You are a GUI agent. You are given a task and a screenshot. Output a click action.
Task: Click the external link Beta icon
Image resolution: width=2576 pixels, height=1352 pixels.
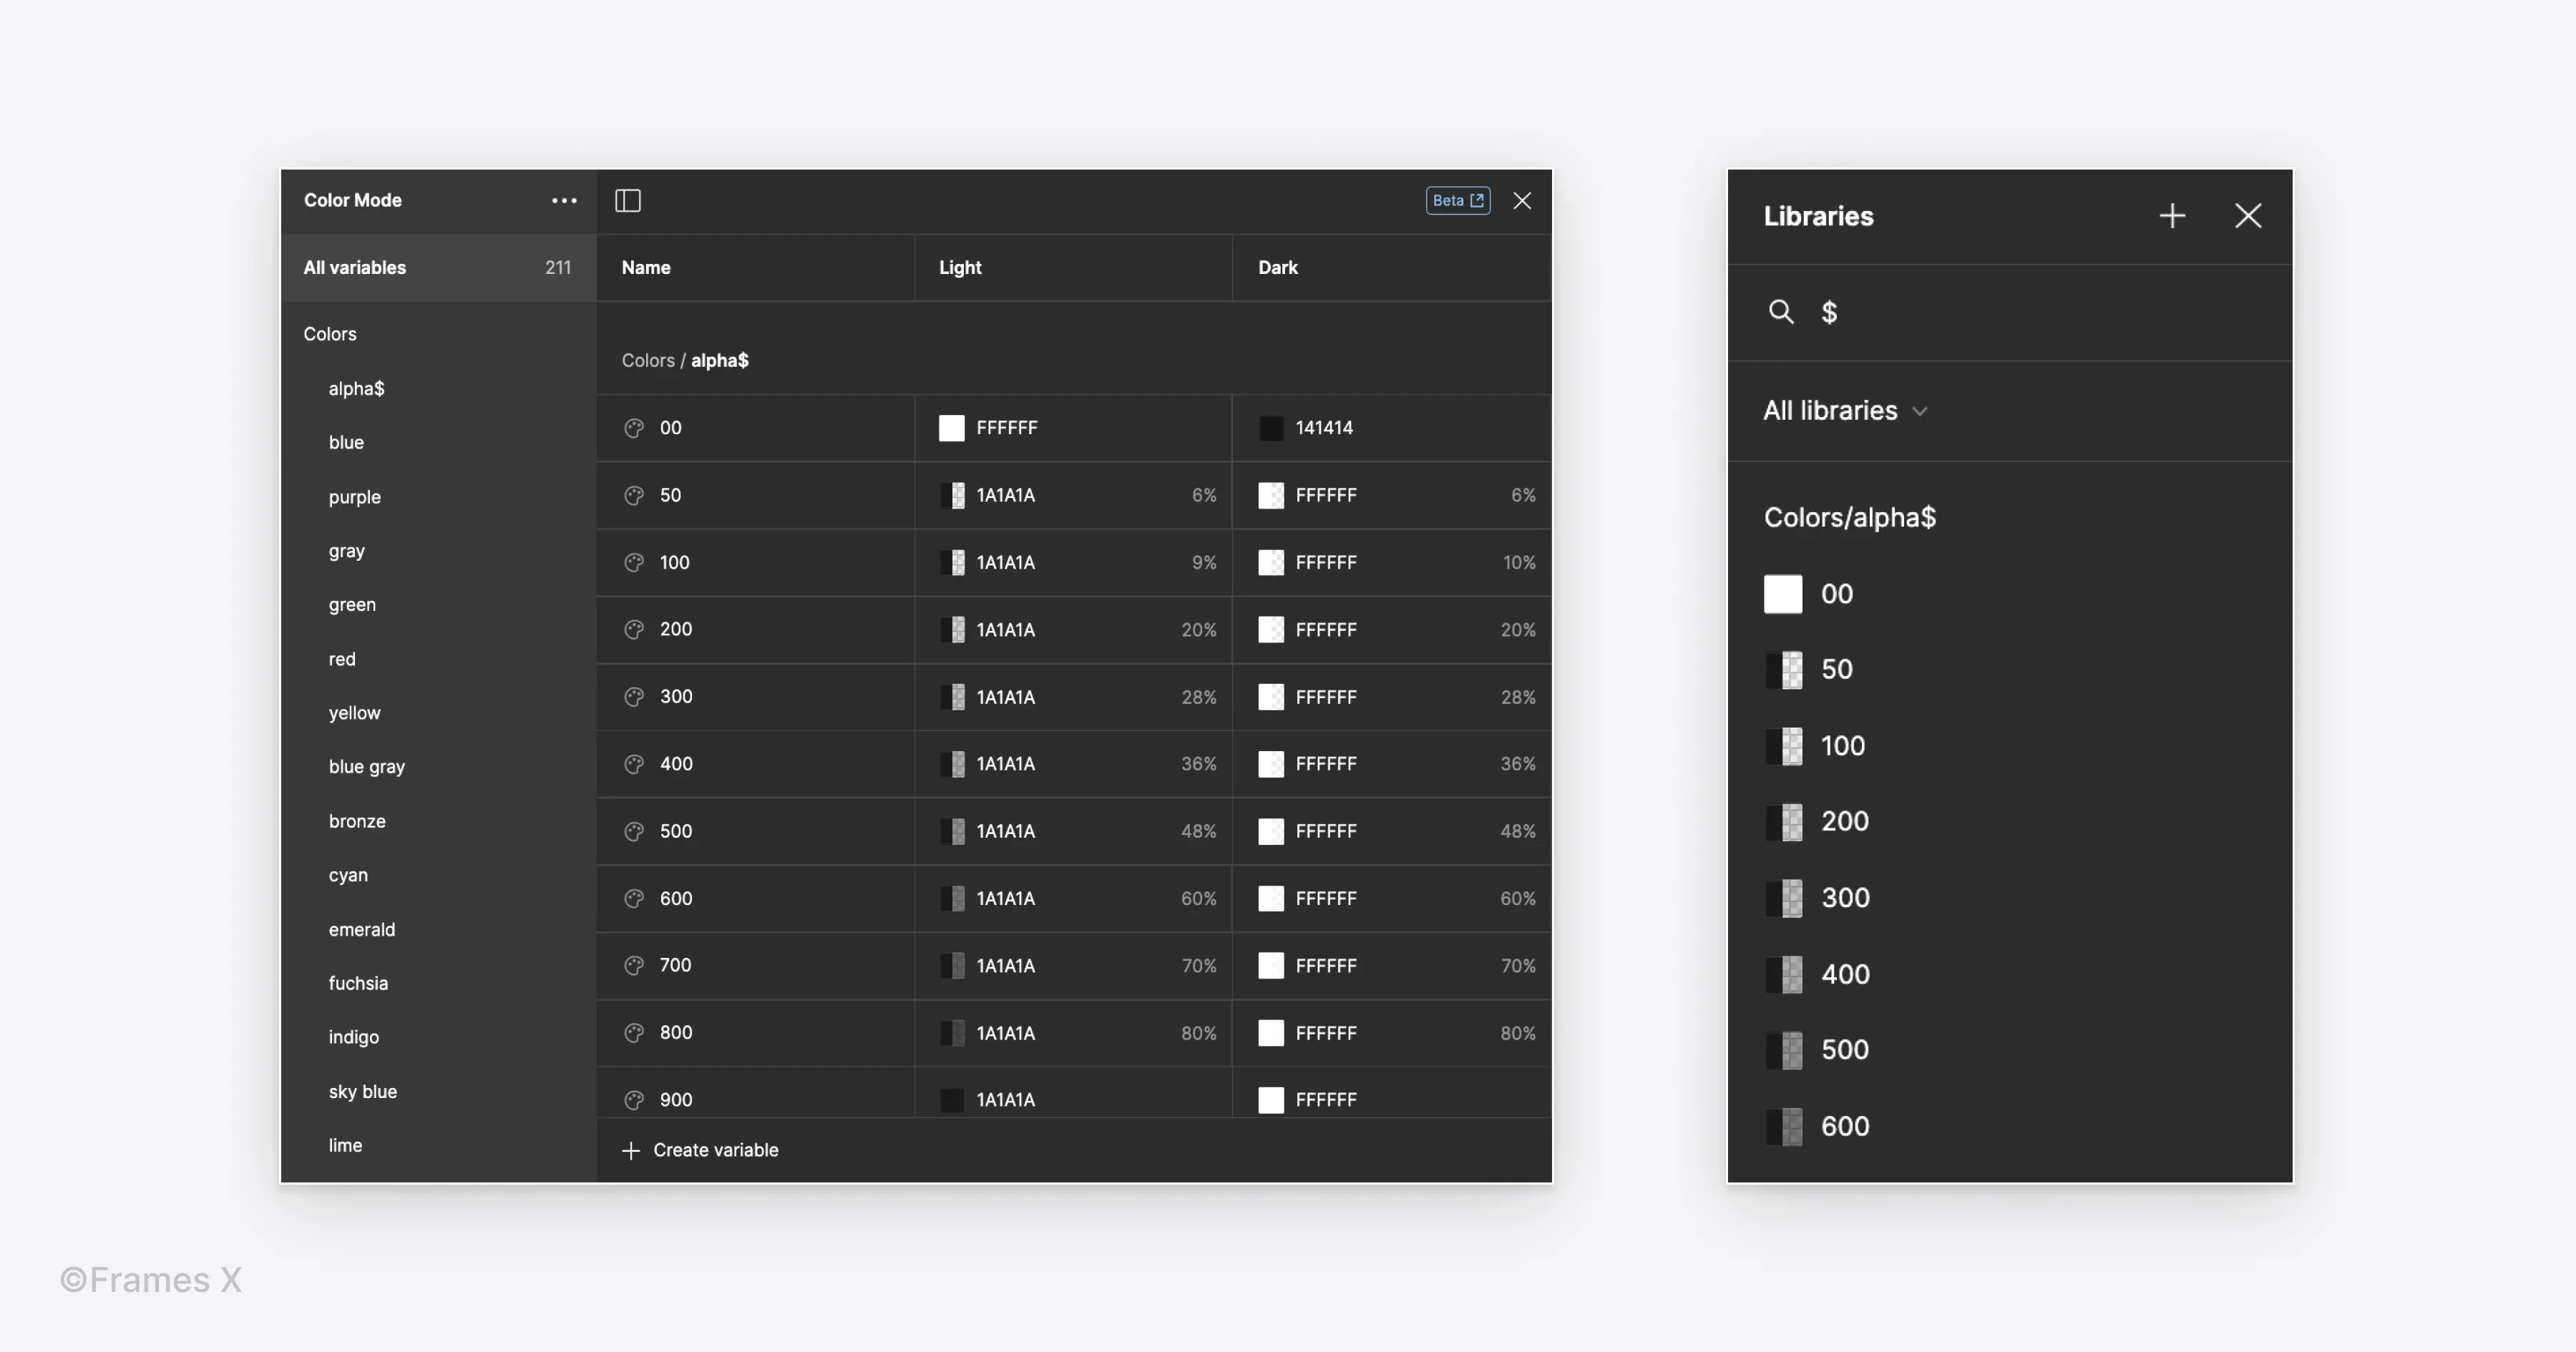click(1458, 201)
